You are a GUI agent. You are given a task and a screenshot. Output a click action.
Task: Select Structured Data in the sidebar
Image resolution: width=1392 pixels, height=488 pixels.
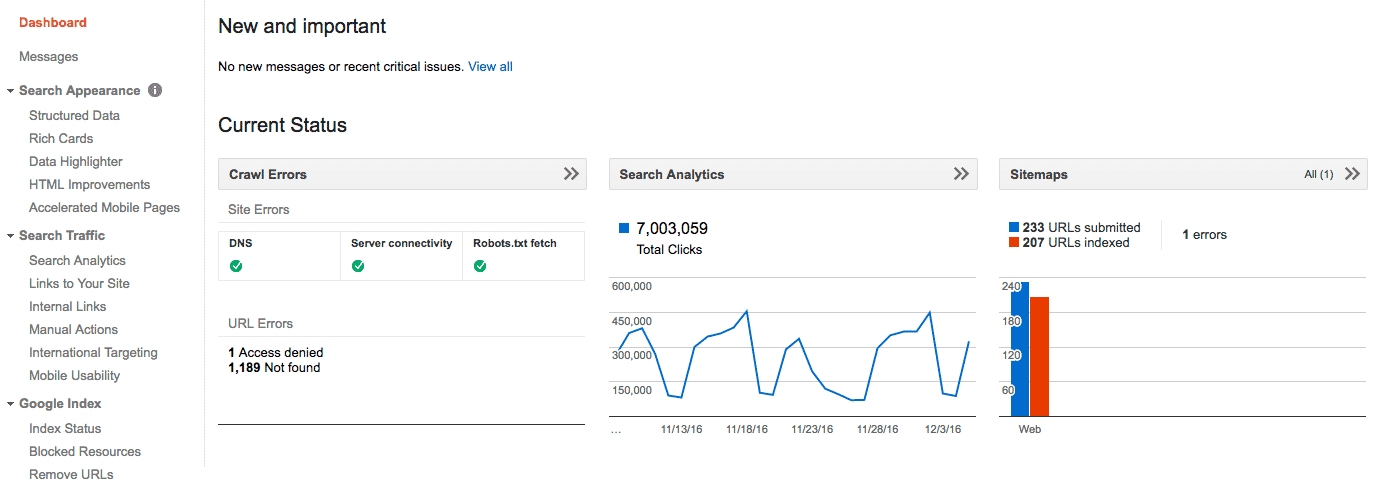click(74, 116)
